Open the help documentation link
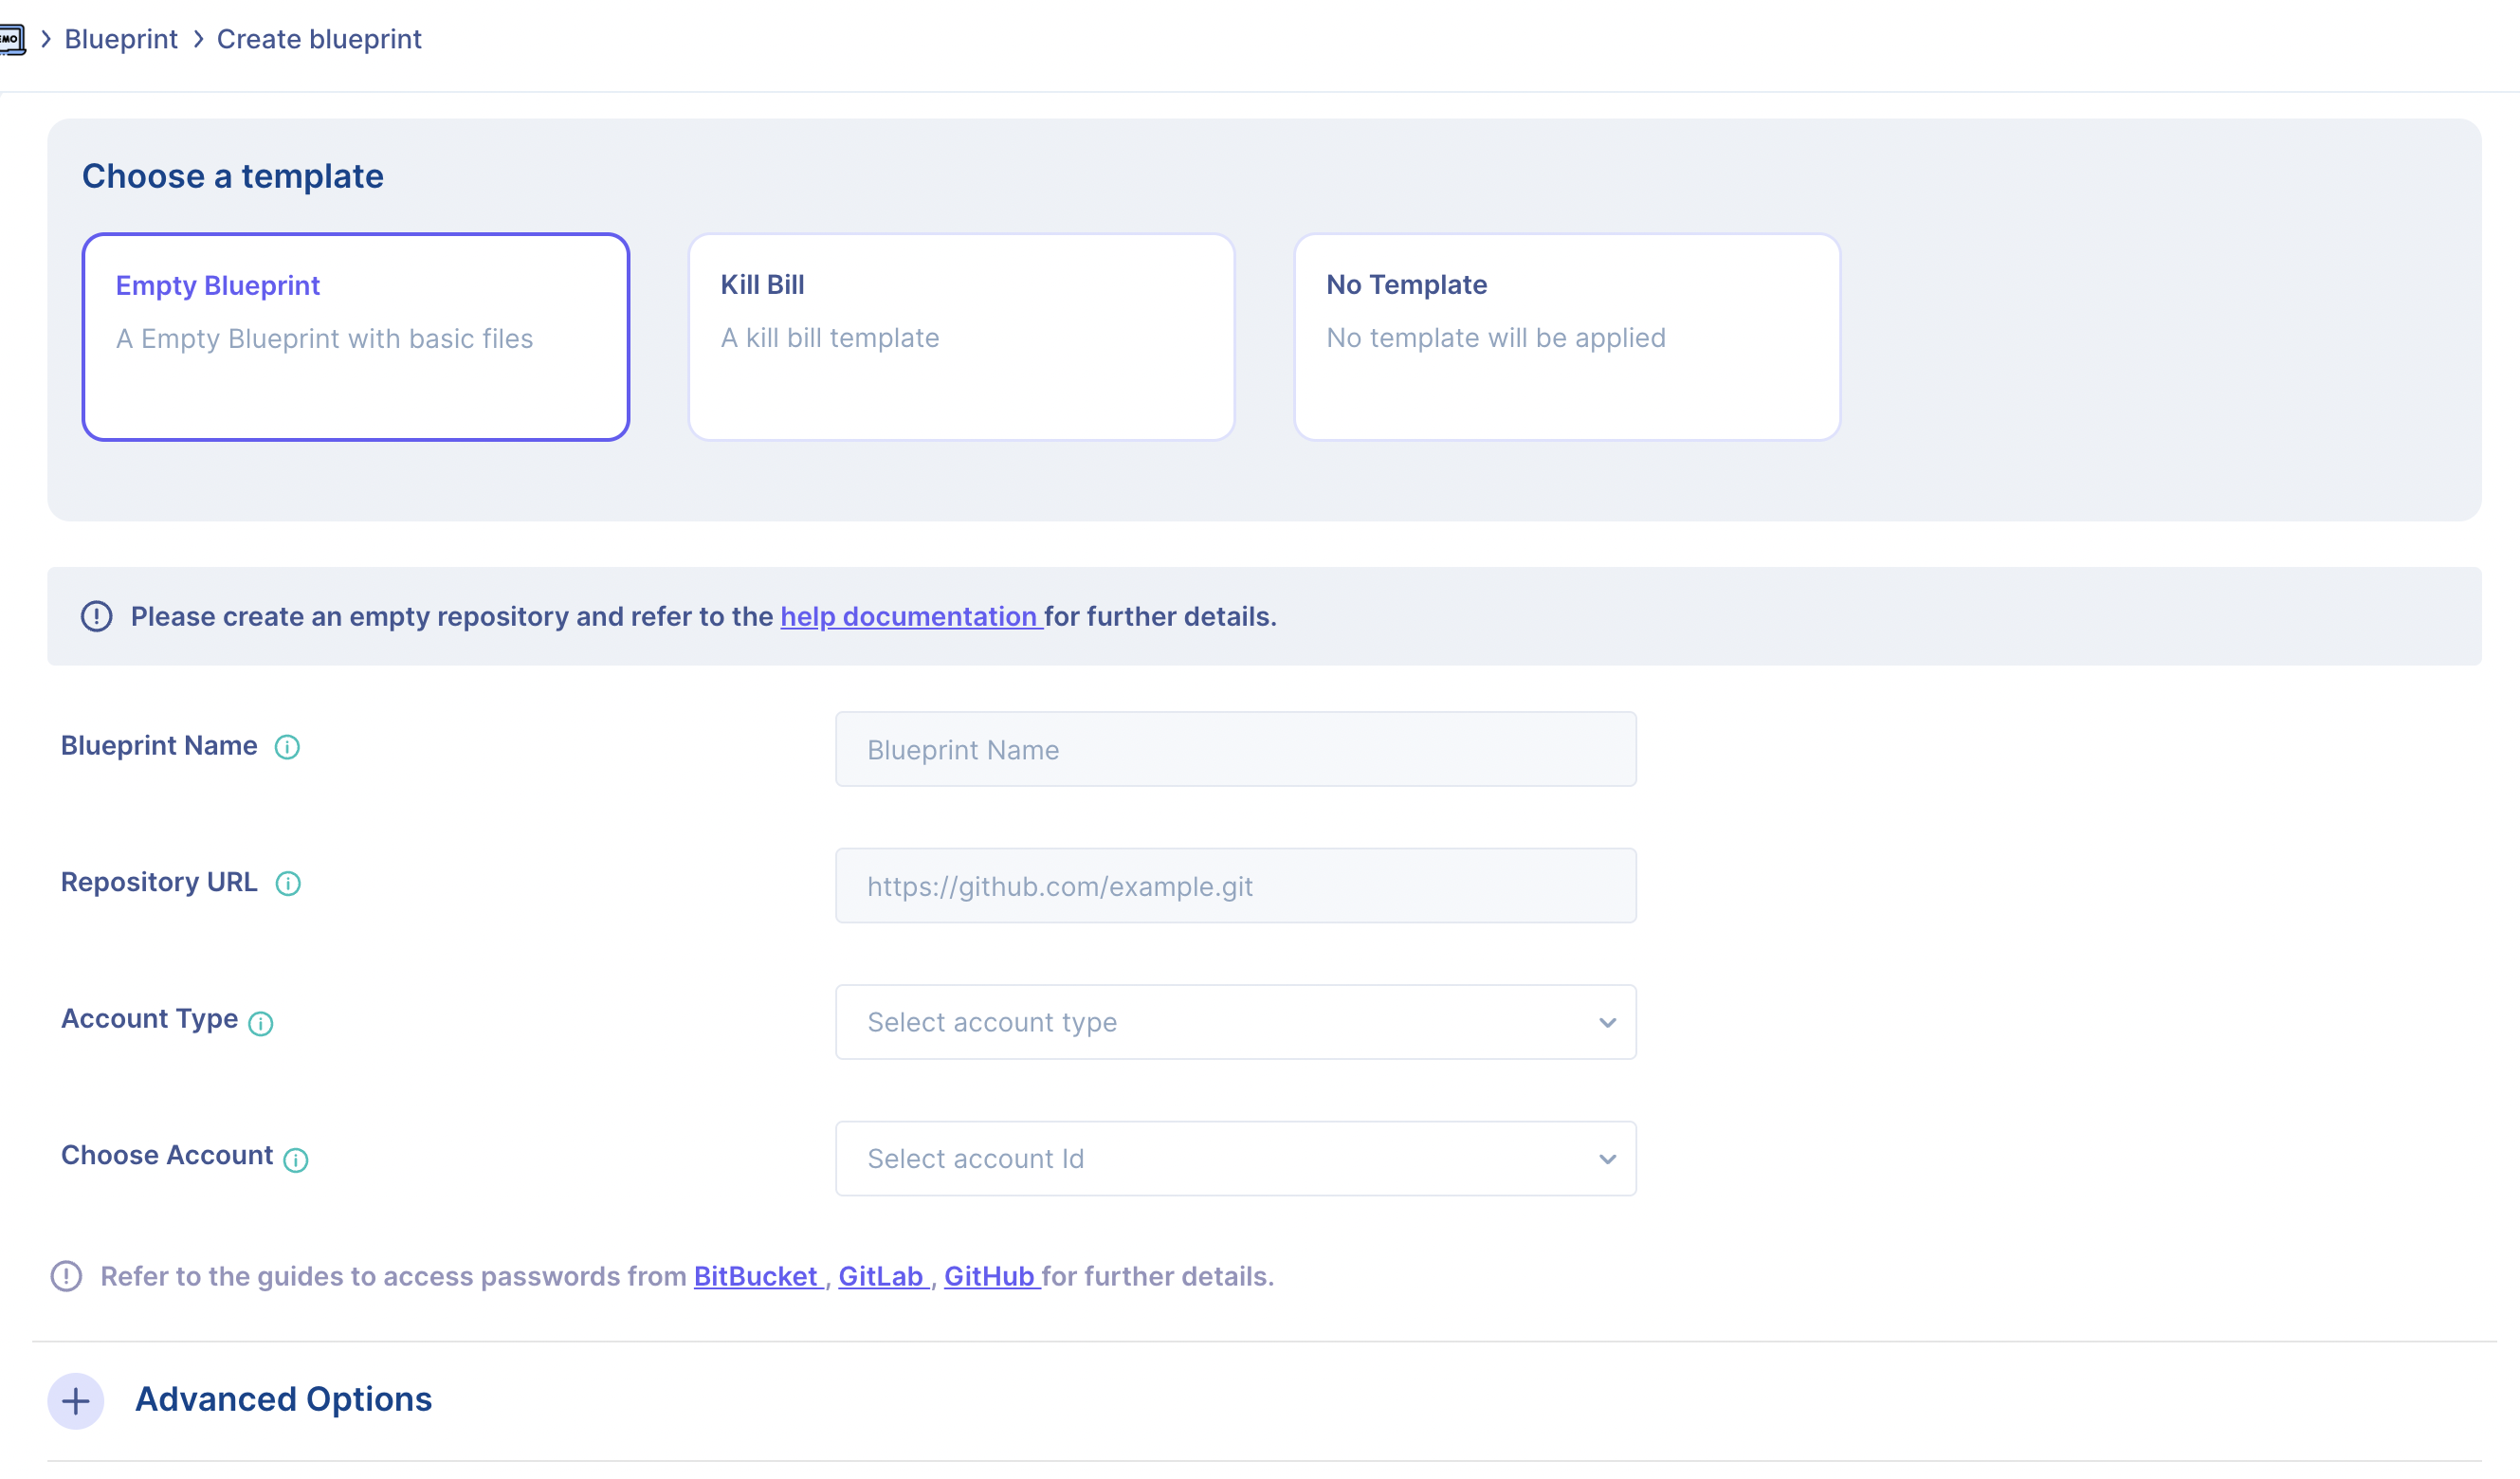 [909, 616]
